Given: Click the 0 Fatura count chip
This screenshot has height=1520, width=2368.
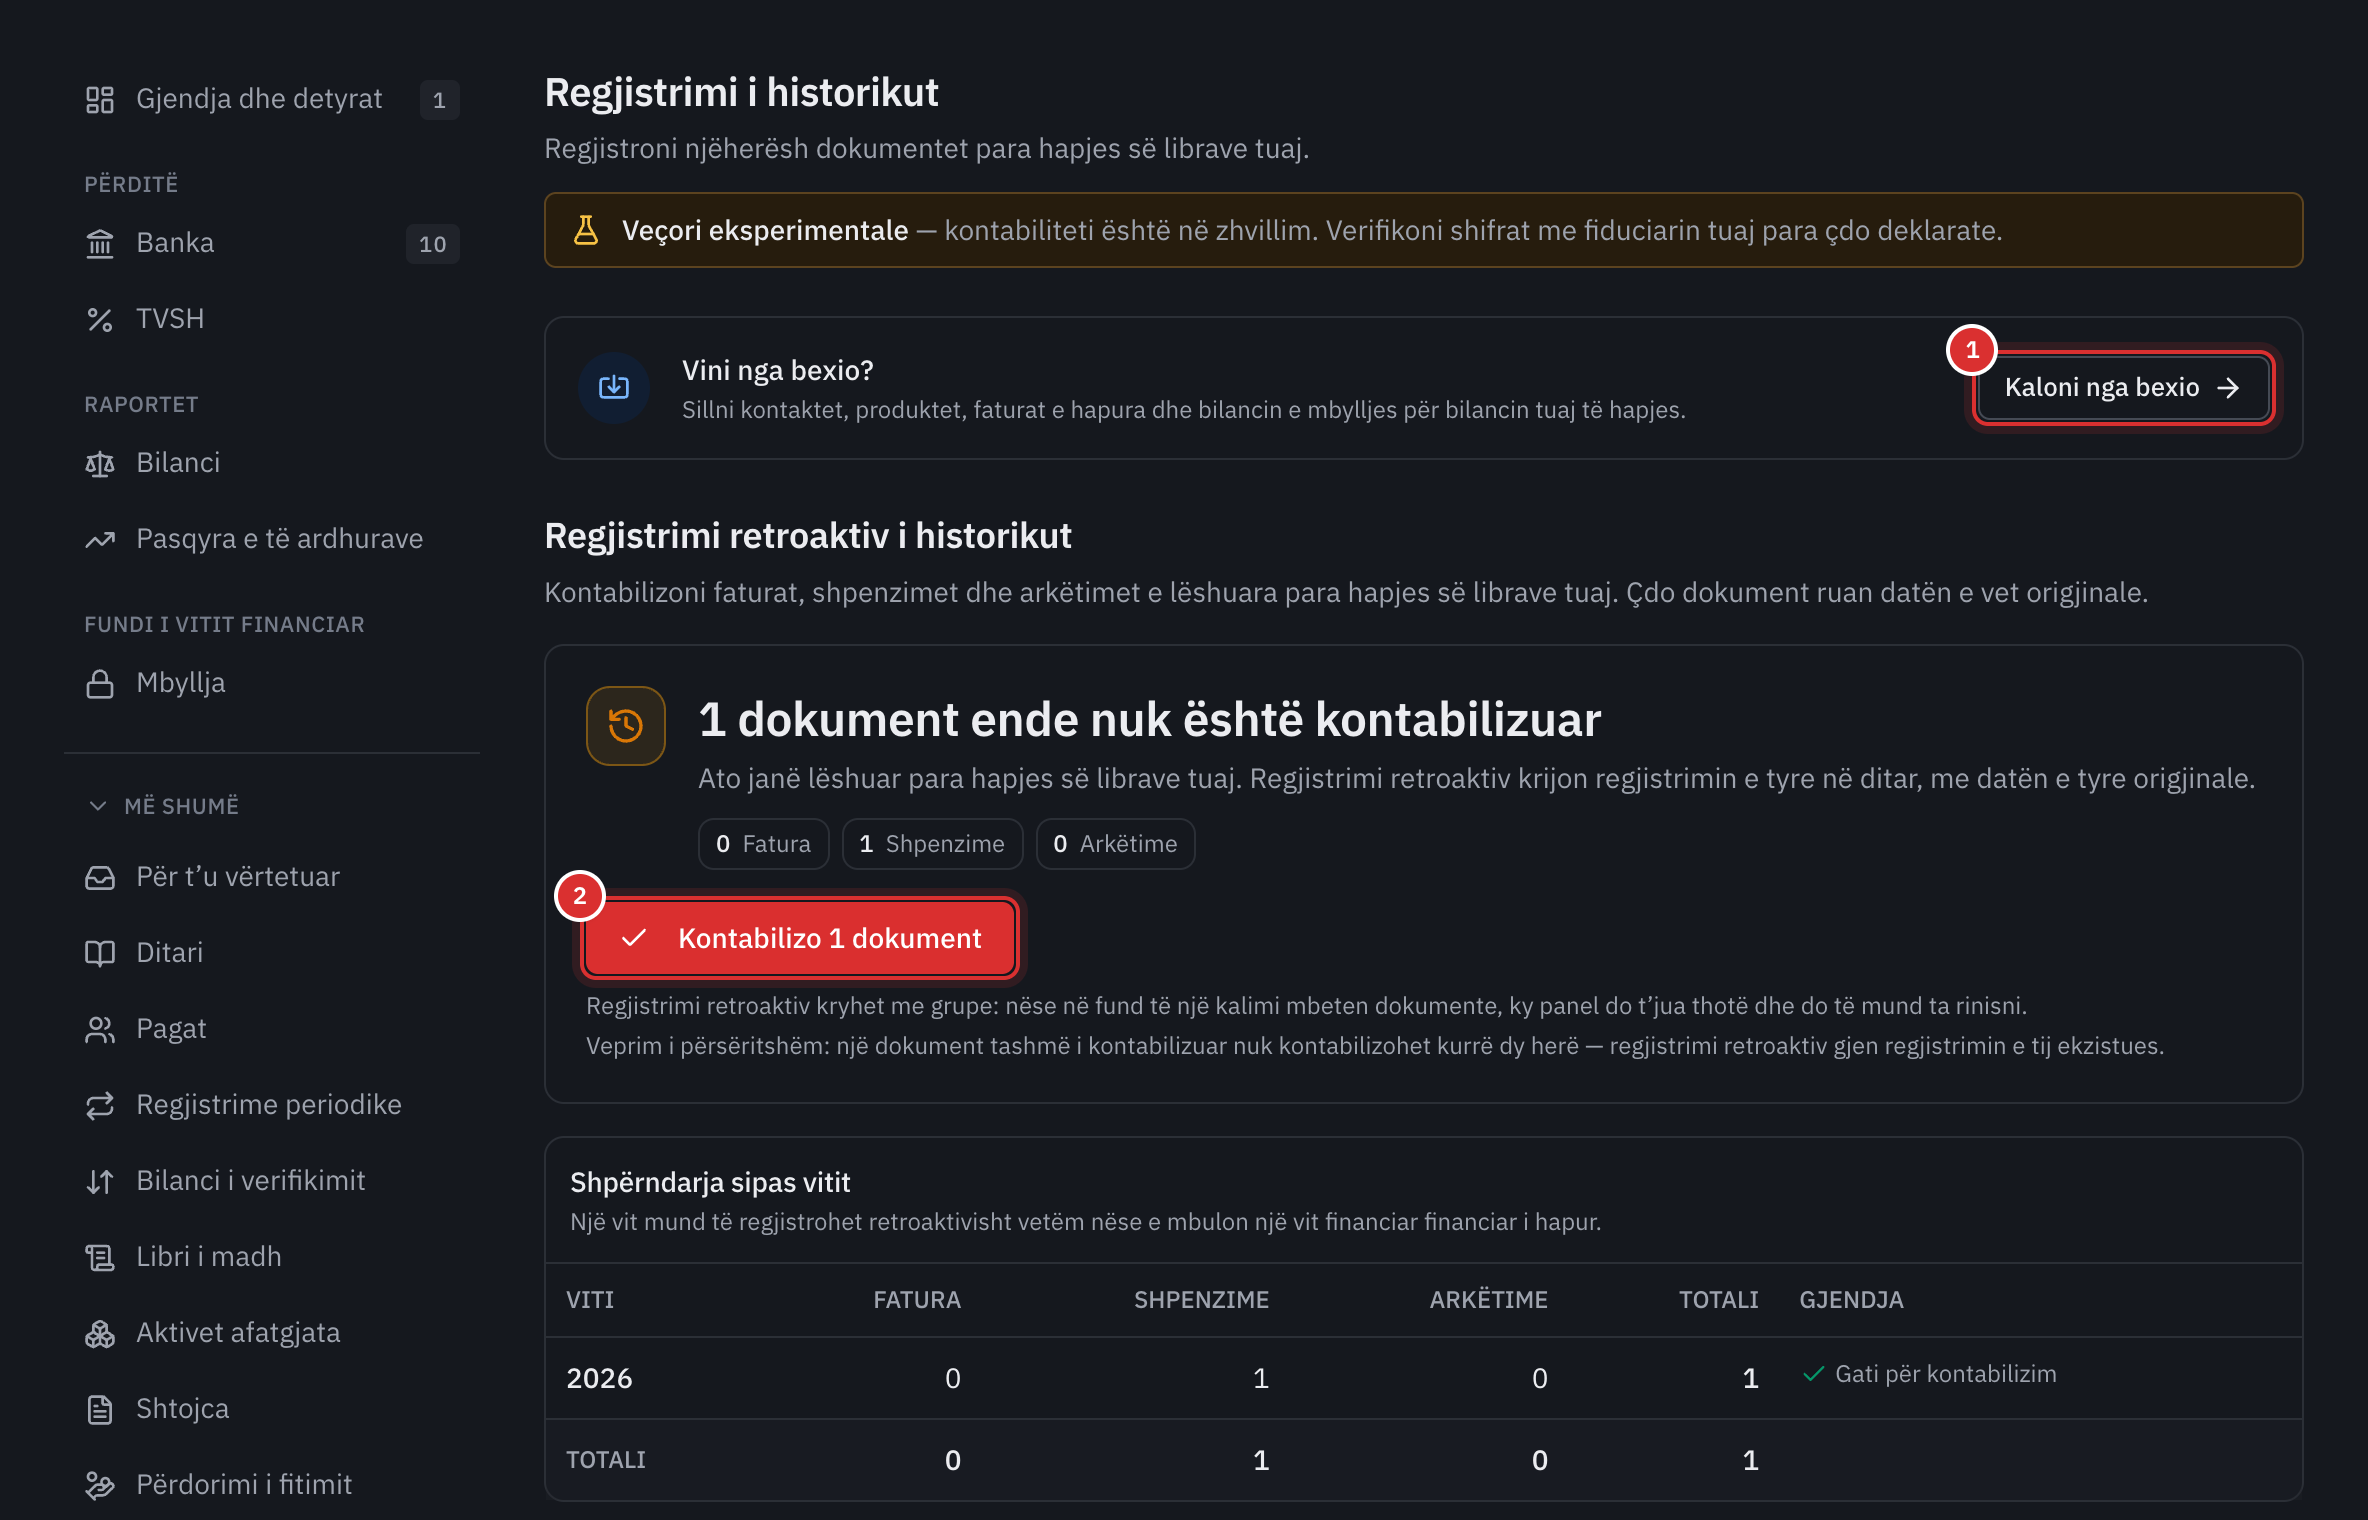Looking at the screenshot, I should (x=764, y=844).
